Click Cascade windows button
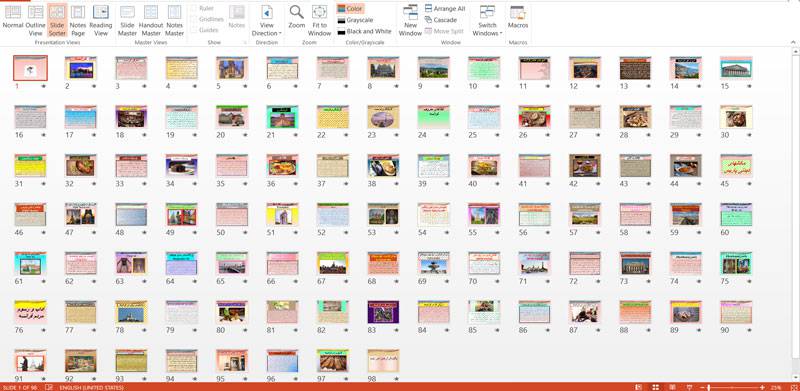This screenshot has height=391, width=800. (441, 20)
